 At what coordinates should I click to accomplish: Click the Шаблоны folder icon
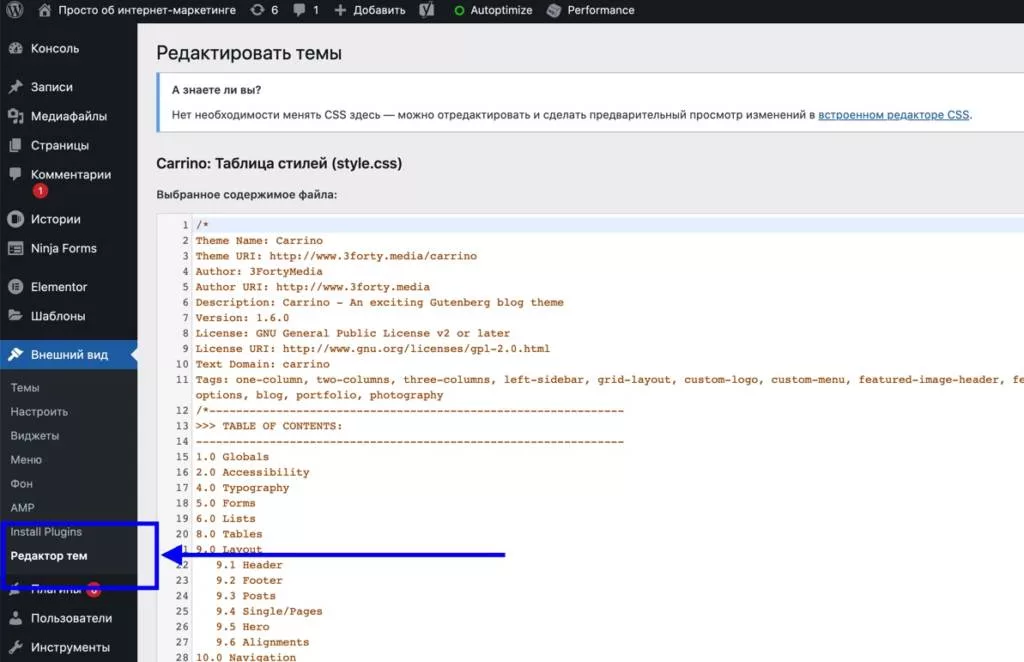(x=16, y=316)
